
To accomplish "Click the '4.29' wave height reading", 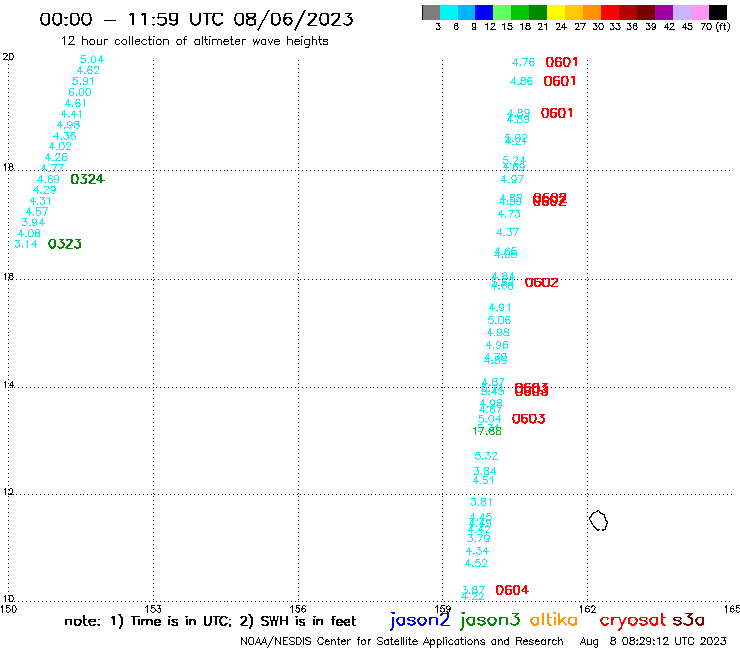I will point(44,190).
